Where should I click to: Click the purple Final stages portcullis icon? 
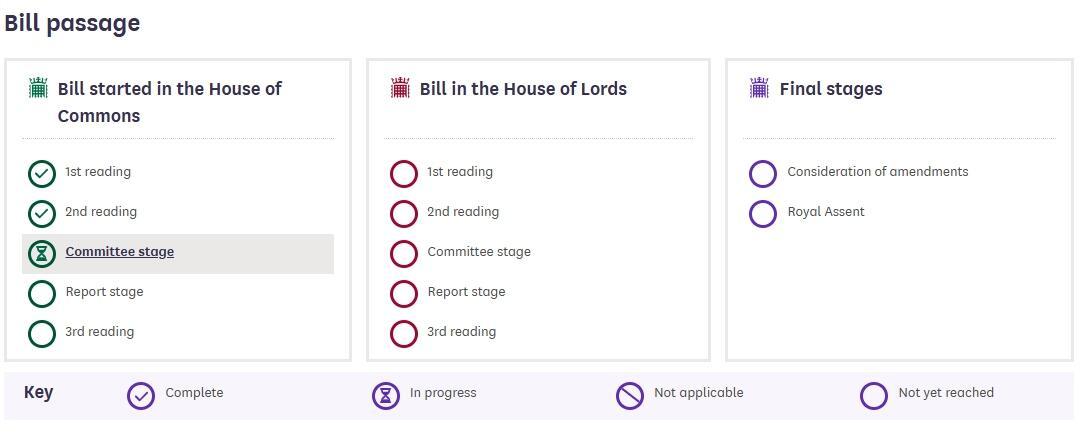coord(760,89)
